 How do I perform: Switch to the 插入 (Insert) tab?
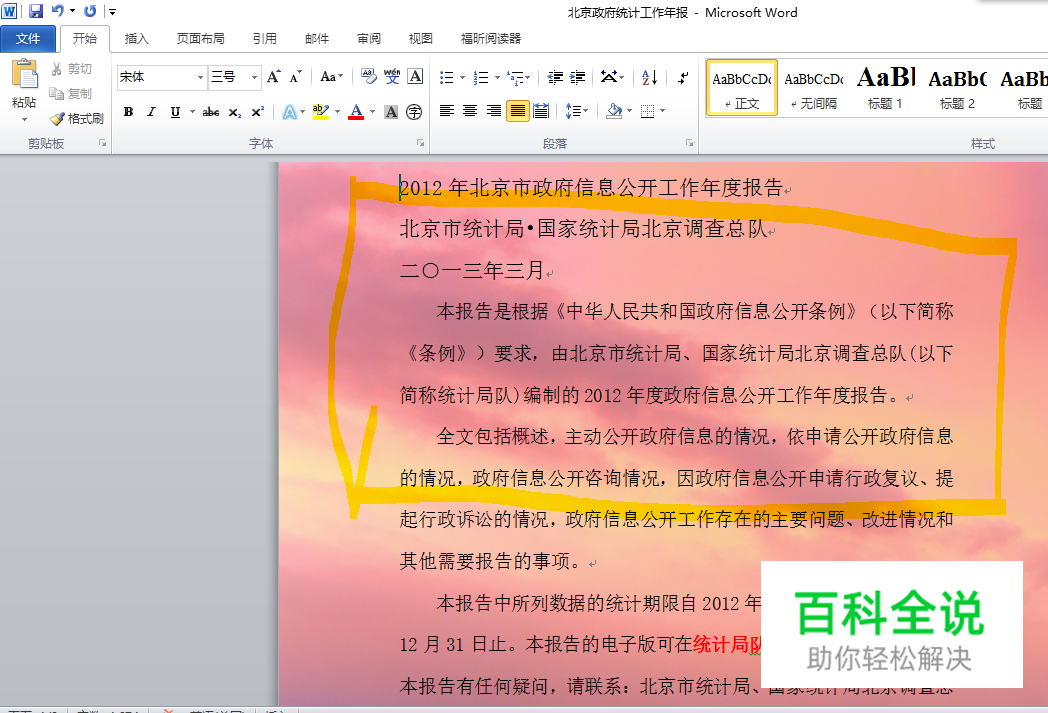click(x=136, y=39)
